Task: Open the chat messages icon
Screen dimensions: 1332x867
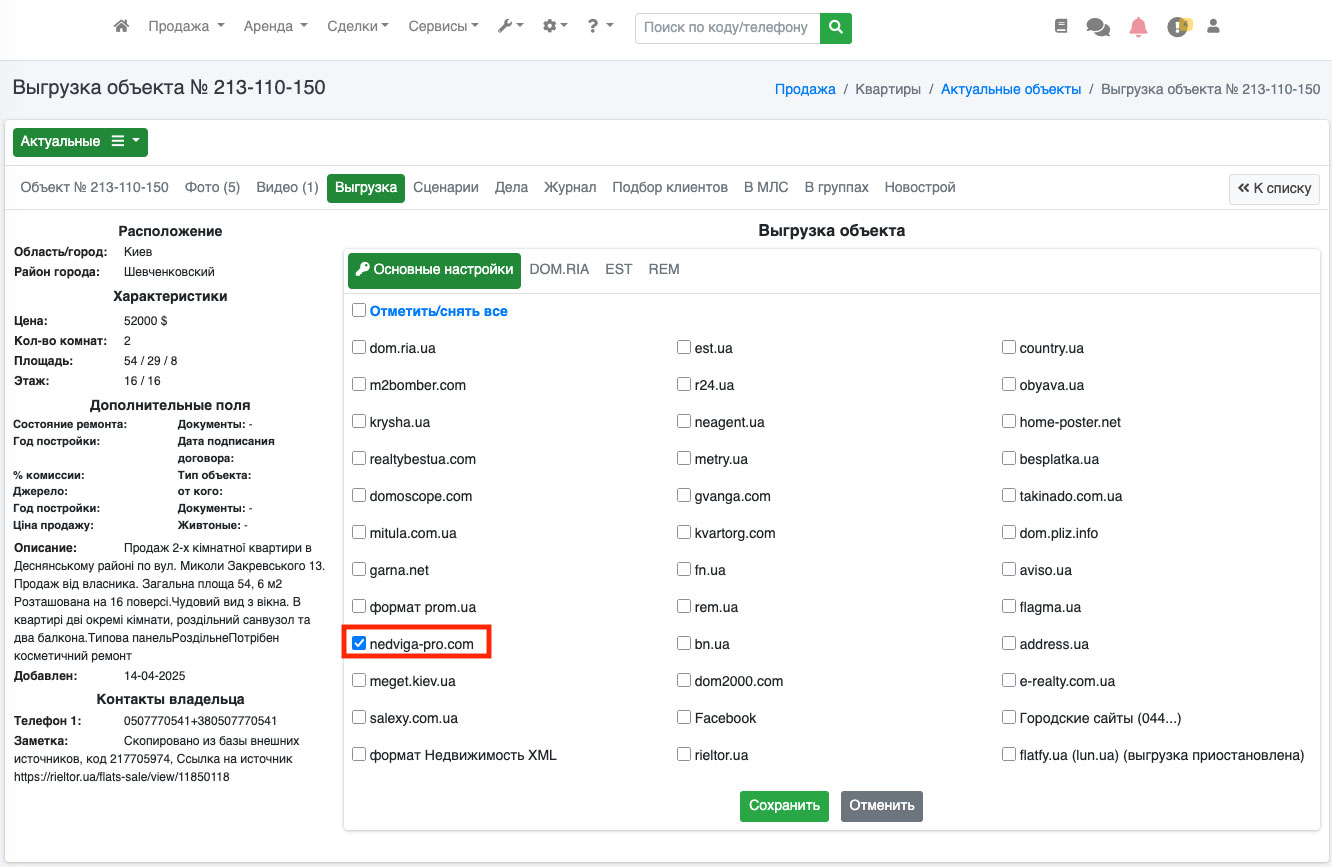Action: pos(1098,27)
